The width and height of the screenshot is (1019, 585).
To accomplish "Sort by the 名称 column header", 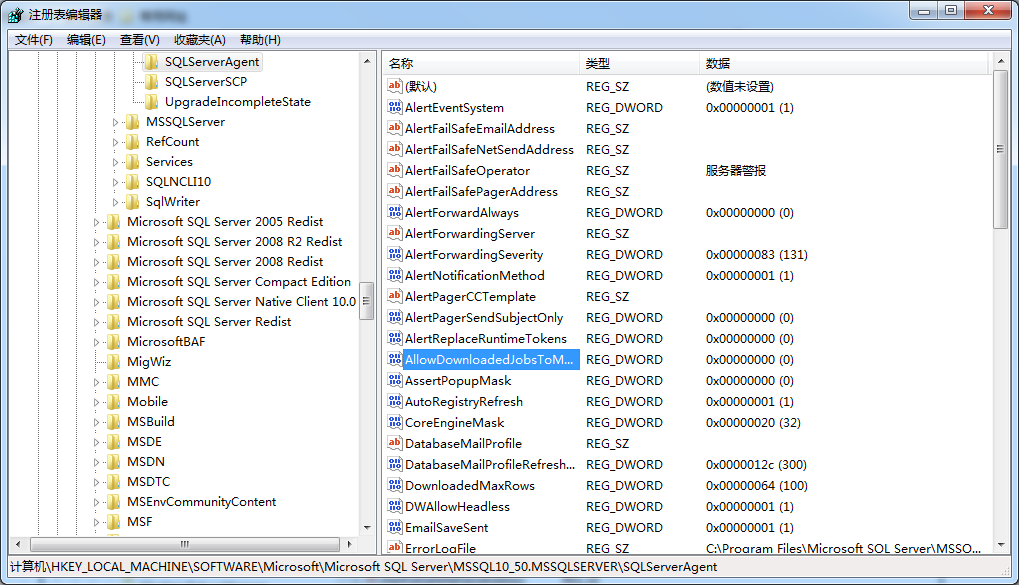I will click(401, 63).
